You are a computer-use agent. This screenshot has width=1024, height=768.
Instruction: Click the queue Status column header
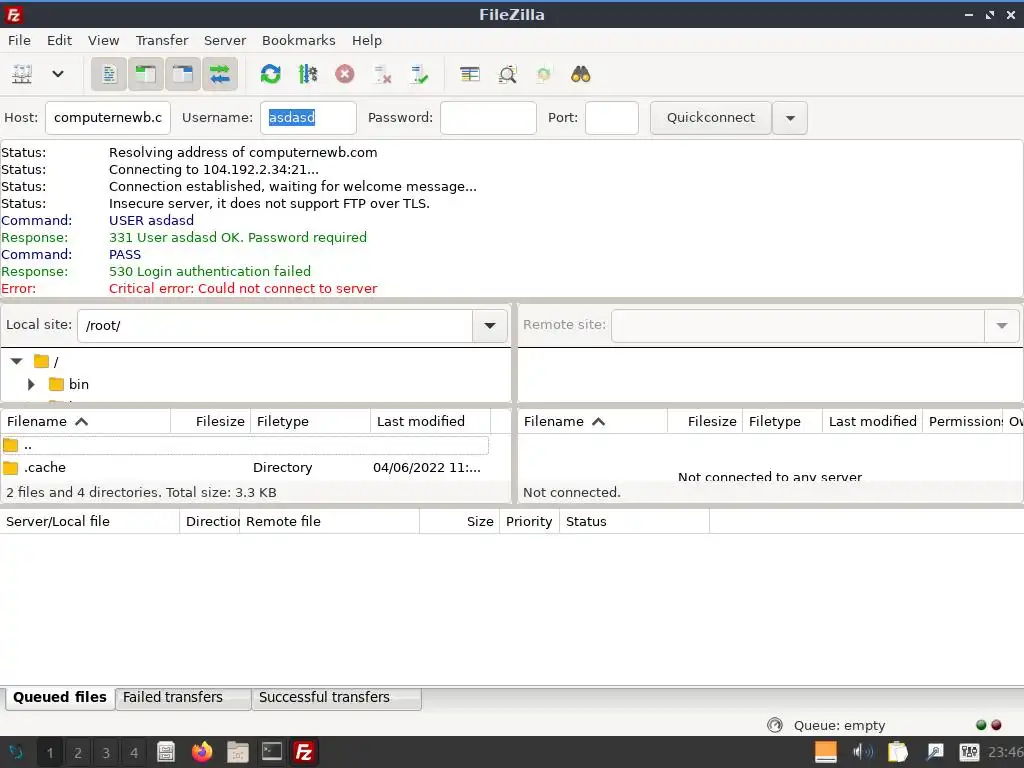pyautogui.click(x=634, y=521)
